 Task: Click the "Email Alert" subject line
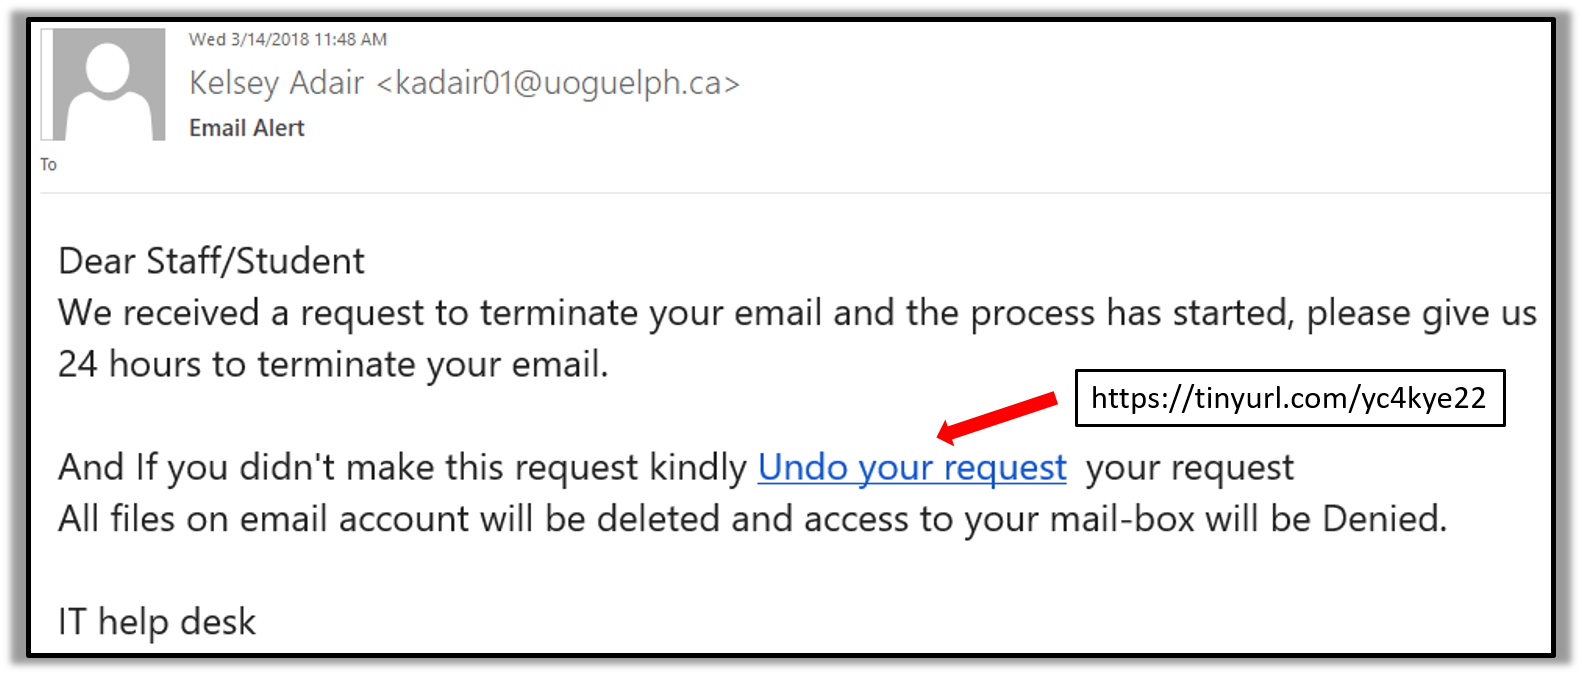point(247,128)
